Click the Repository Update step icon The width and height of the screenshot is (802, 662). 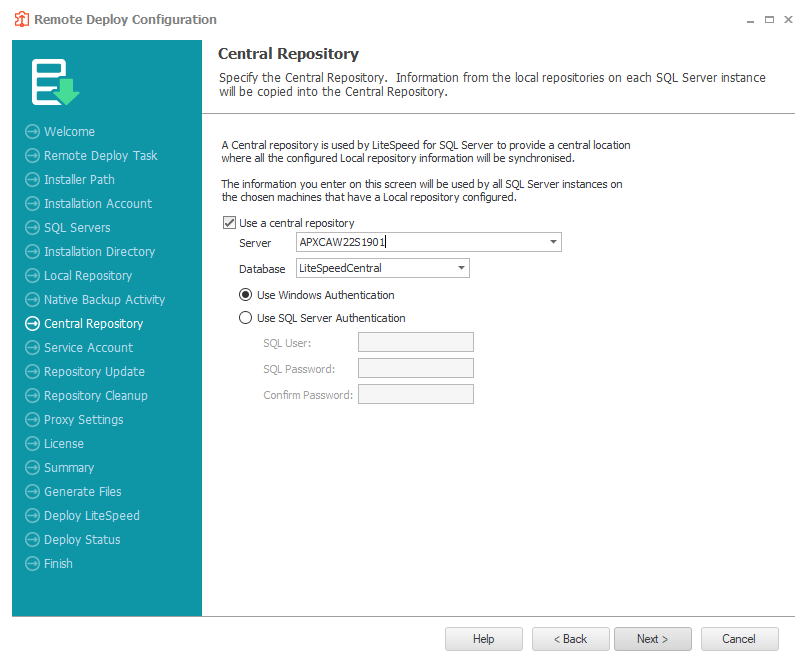coord(32,372)
